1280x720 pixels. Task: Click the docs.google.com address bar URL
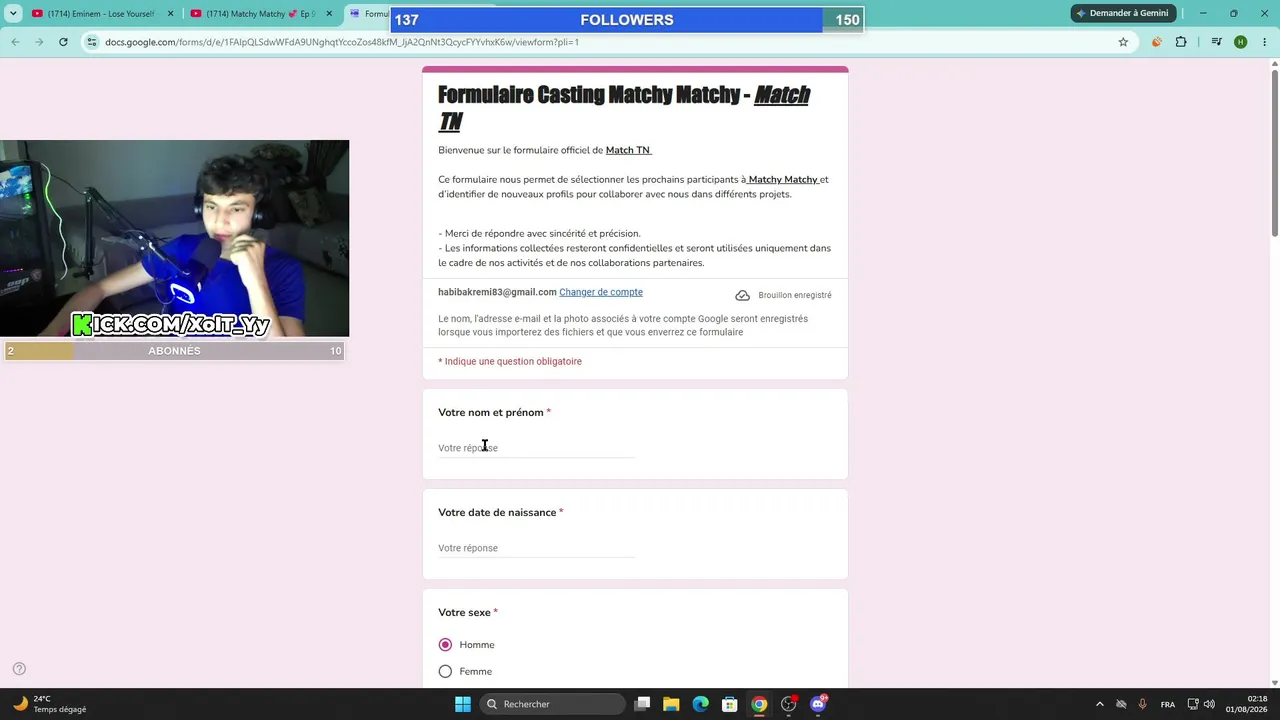342,42
